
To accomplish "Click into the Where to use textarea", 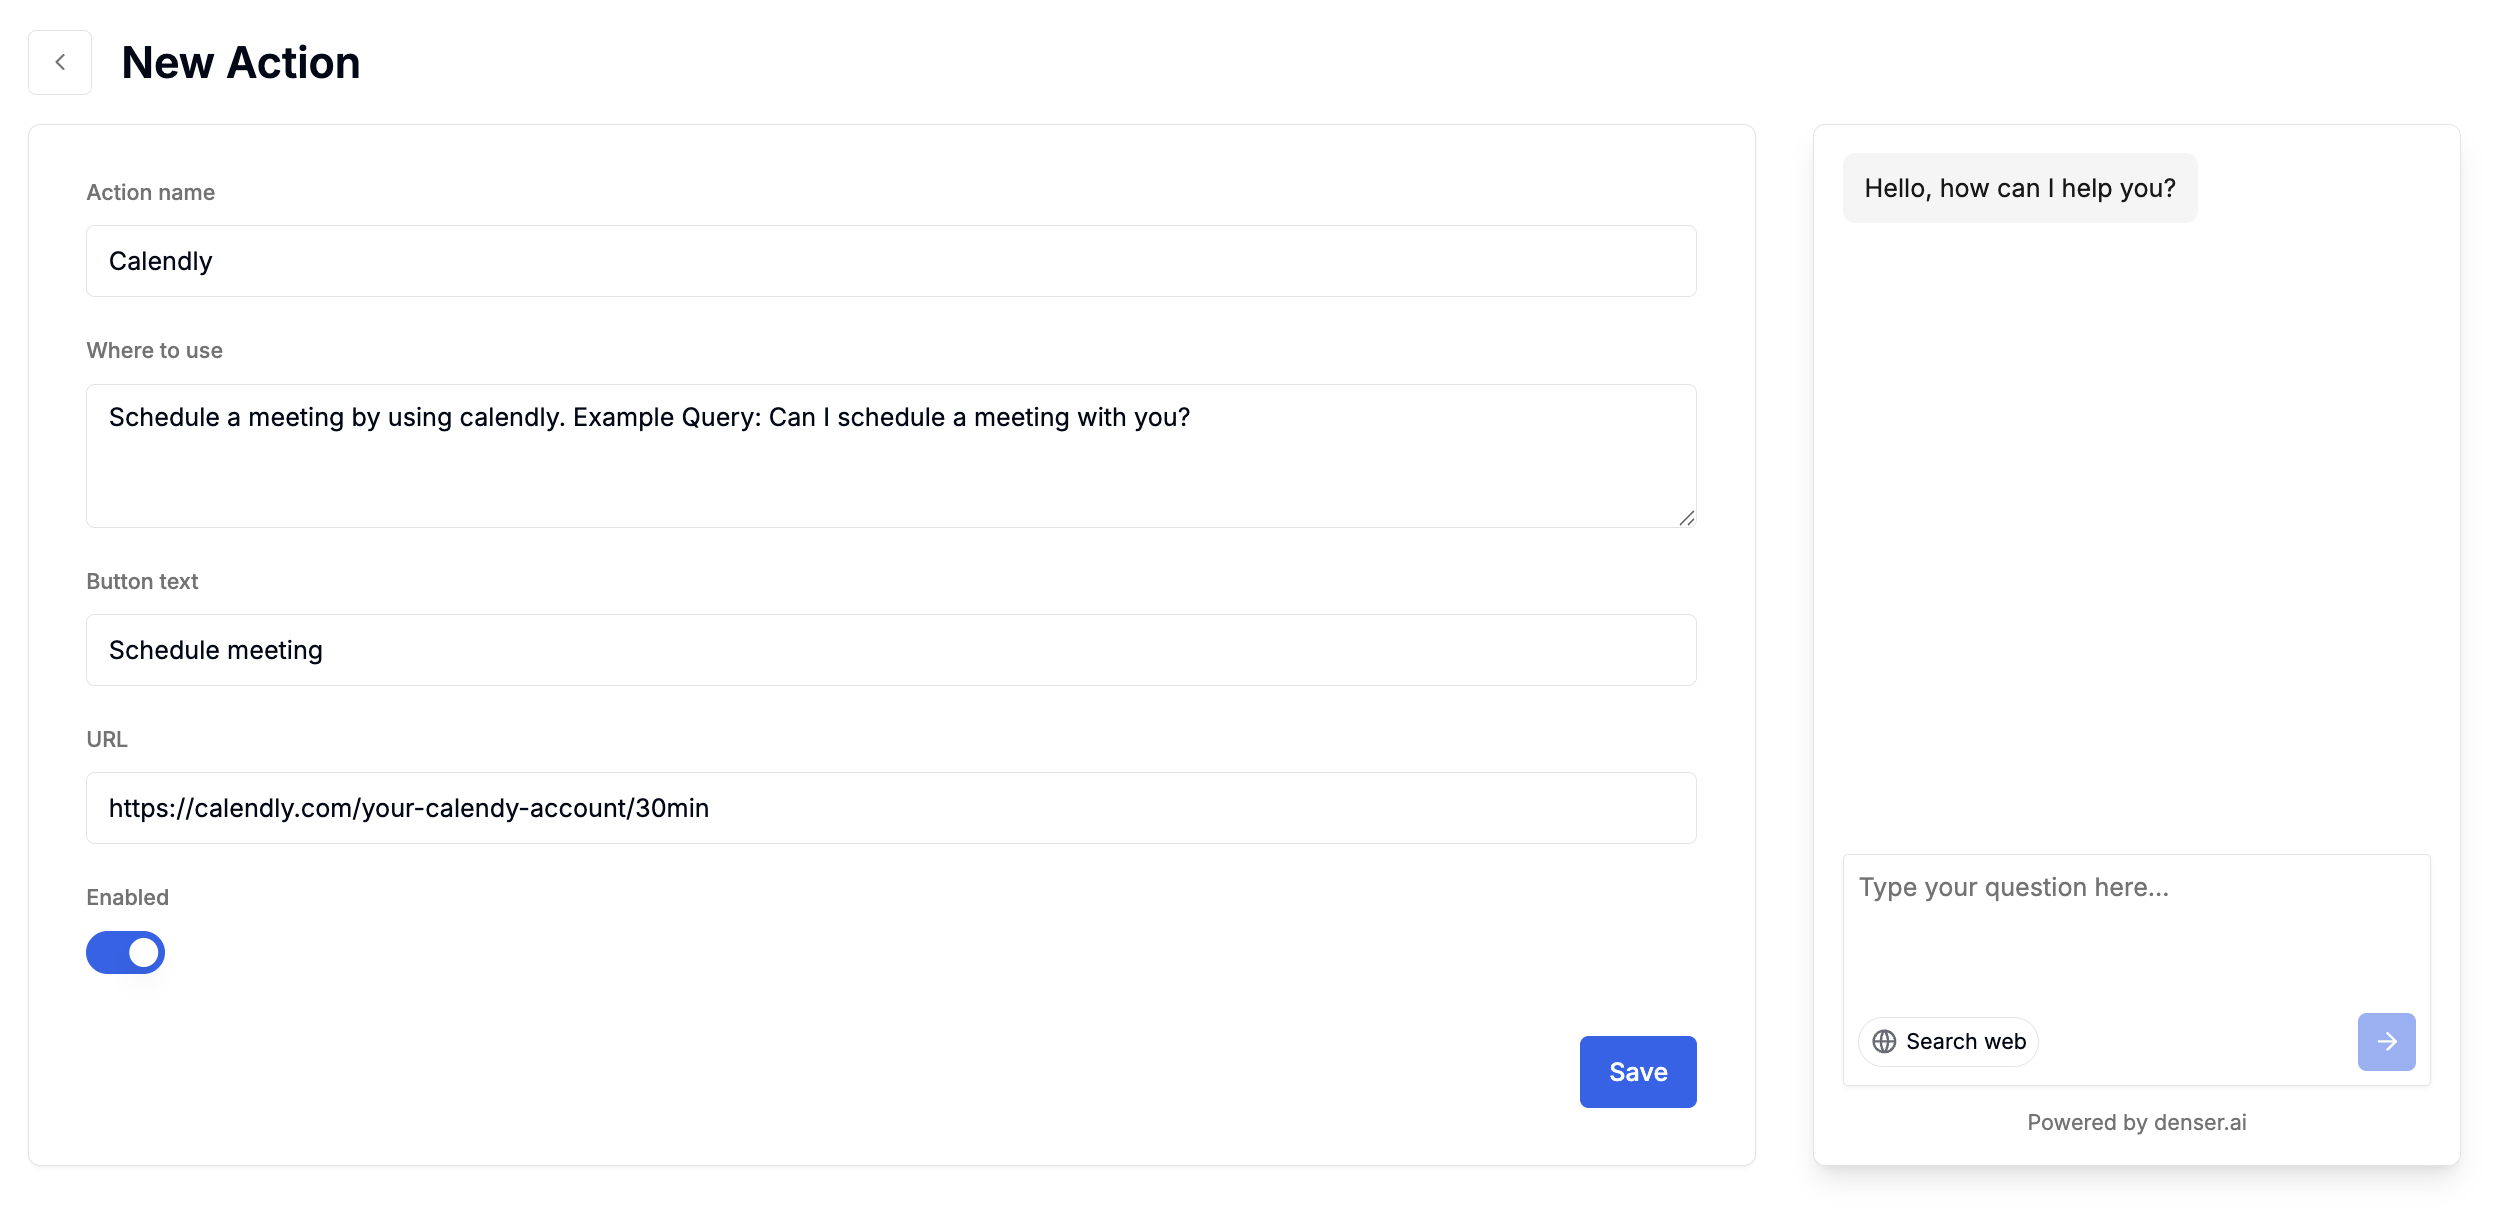I will [891, 456].
